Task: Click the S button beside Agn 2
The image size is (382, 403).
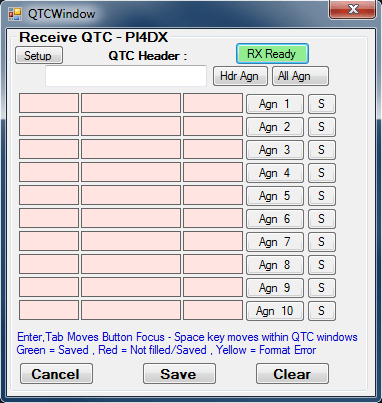Action: coord(322,127)
